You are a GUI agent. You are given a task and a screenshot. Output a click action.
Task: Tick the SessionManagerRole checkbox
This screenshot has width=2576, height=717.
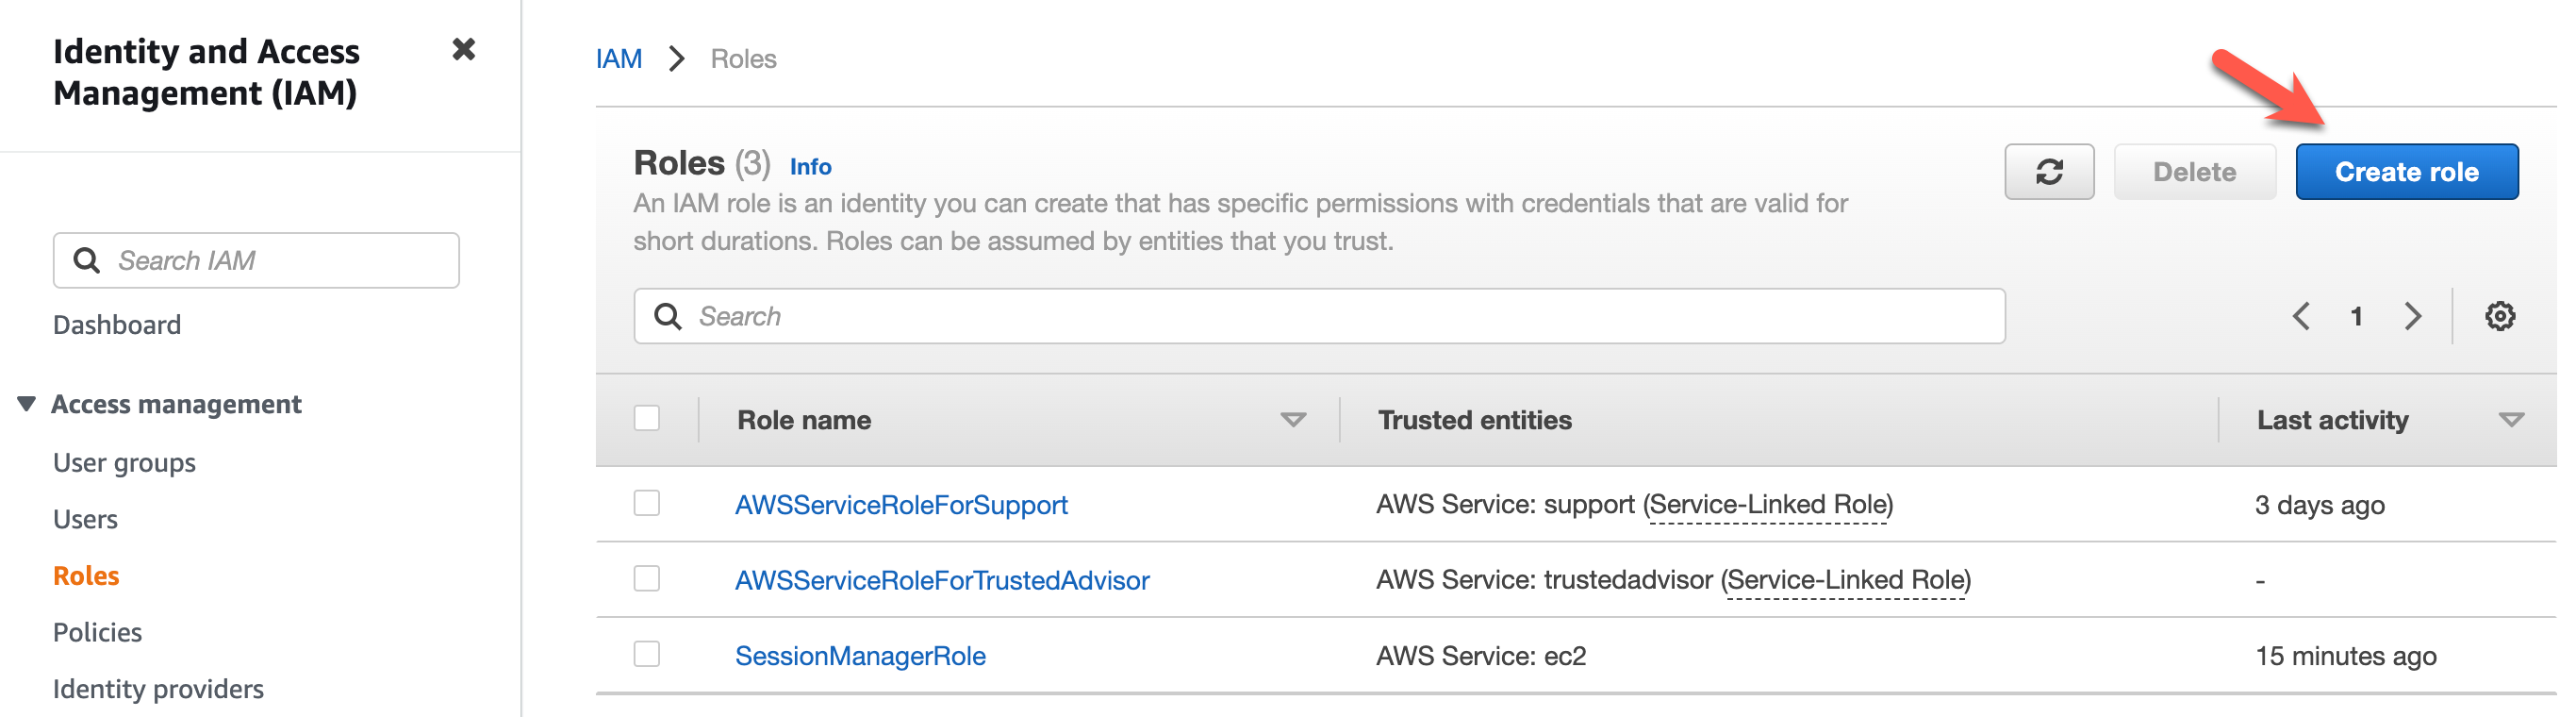pyautogui.click(x=647, y=654)
